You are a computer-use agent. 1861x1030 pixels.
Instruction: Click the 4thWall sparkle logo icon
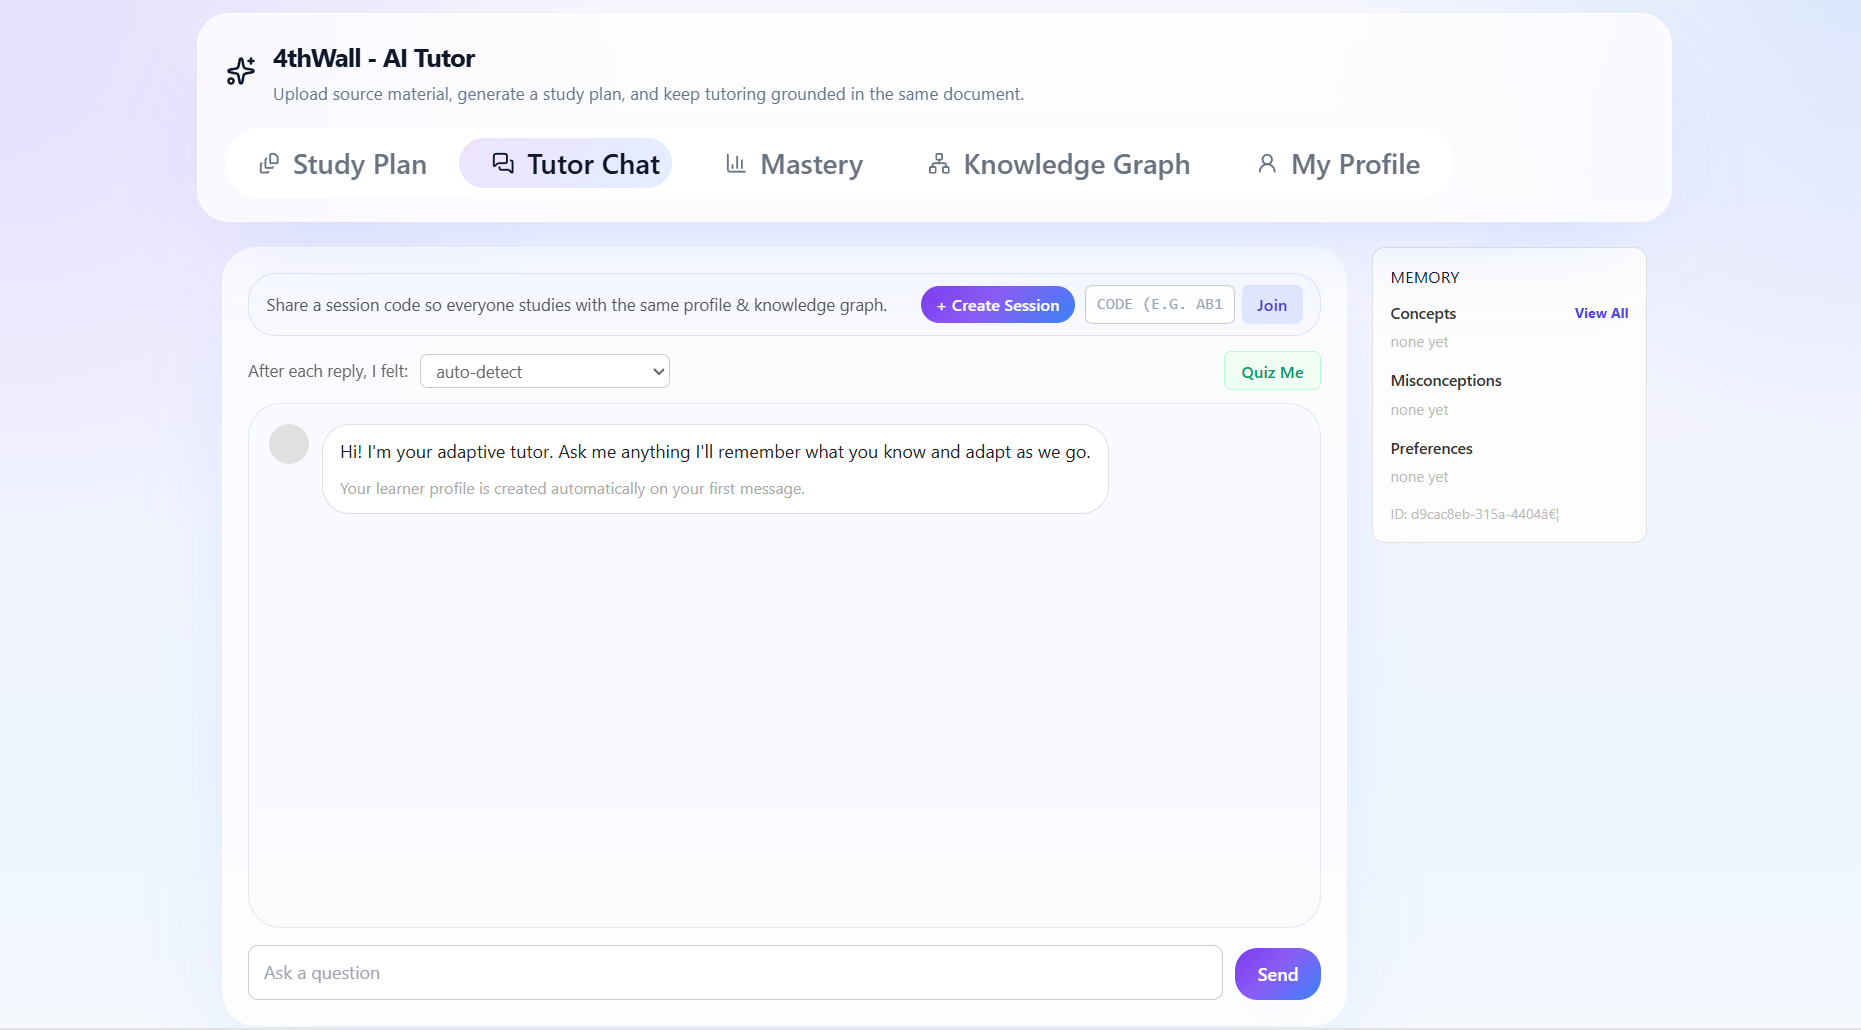[241, 71]
